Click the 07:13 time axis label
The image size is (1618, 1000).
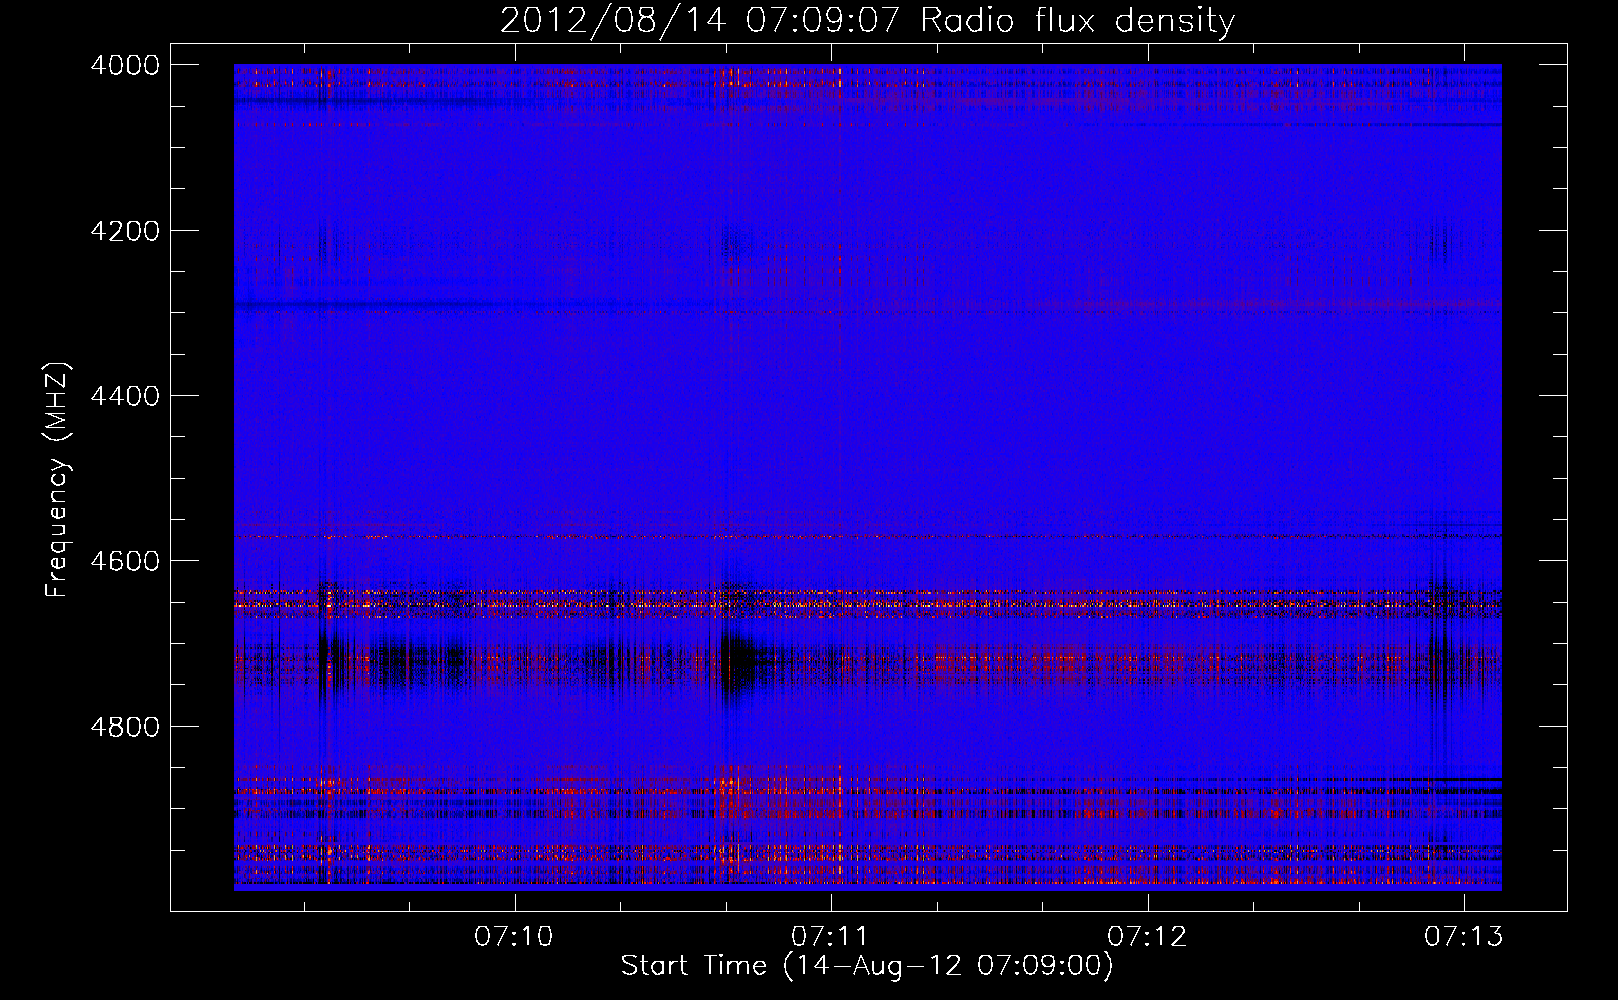click(1464, 937)
